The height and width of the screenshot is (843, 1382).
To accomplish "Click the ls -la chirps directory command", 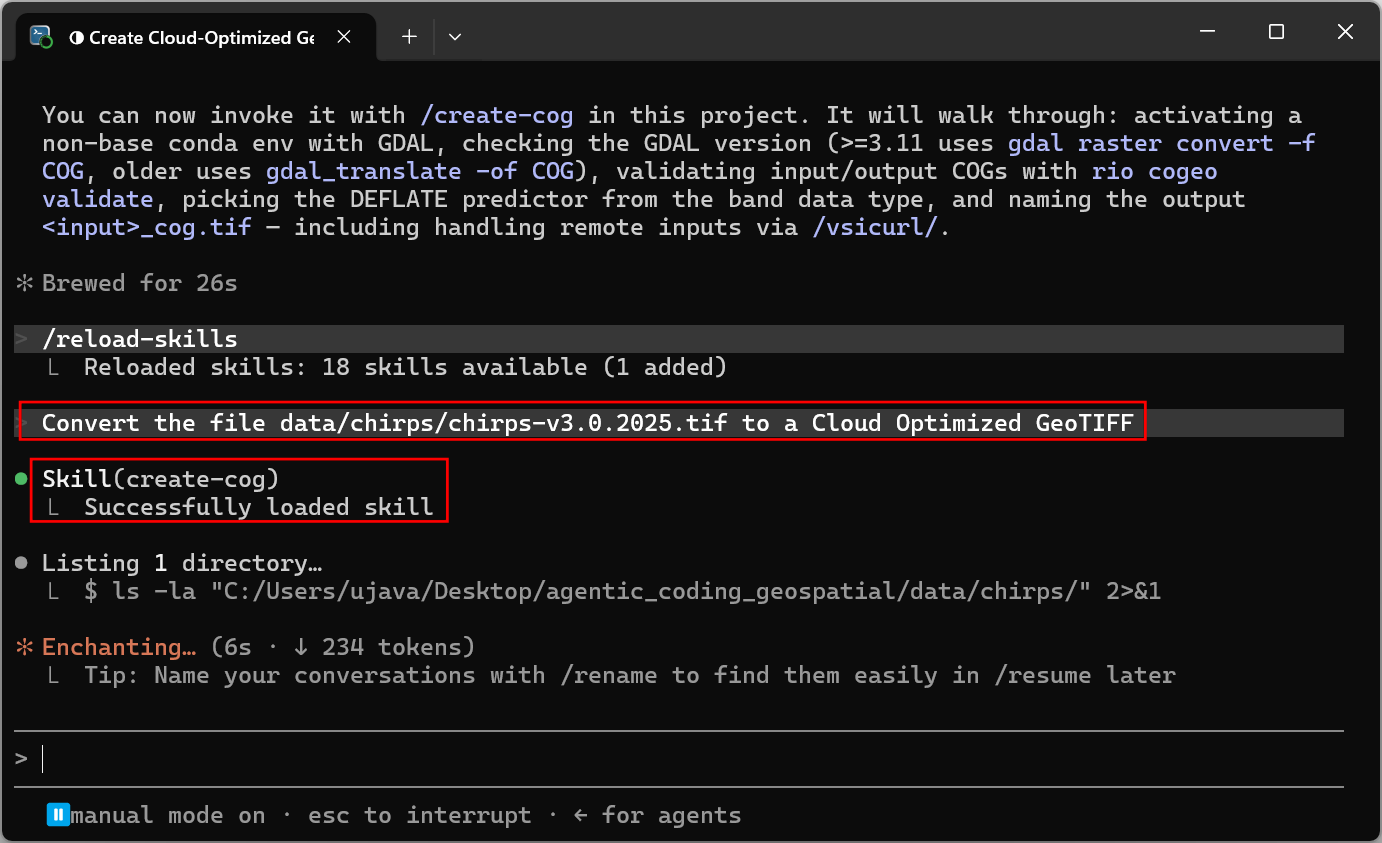I will coord(622,591).
